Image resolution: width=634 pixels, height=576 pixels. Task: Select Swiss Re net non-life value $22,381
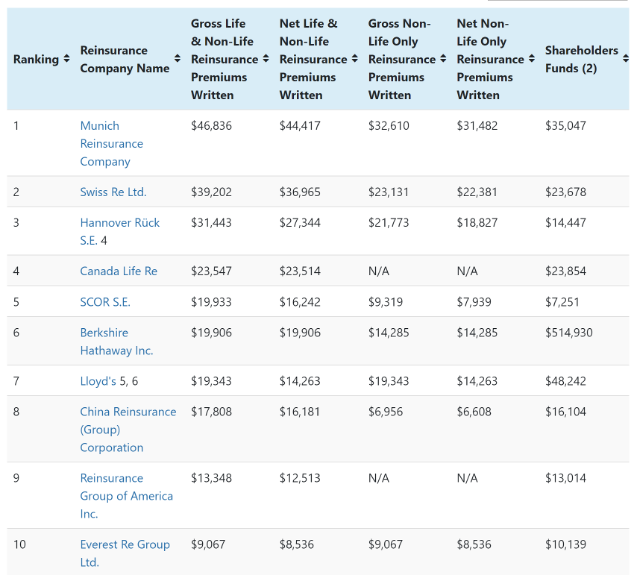[x=477, y=192]
